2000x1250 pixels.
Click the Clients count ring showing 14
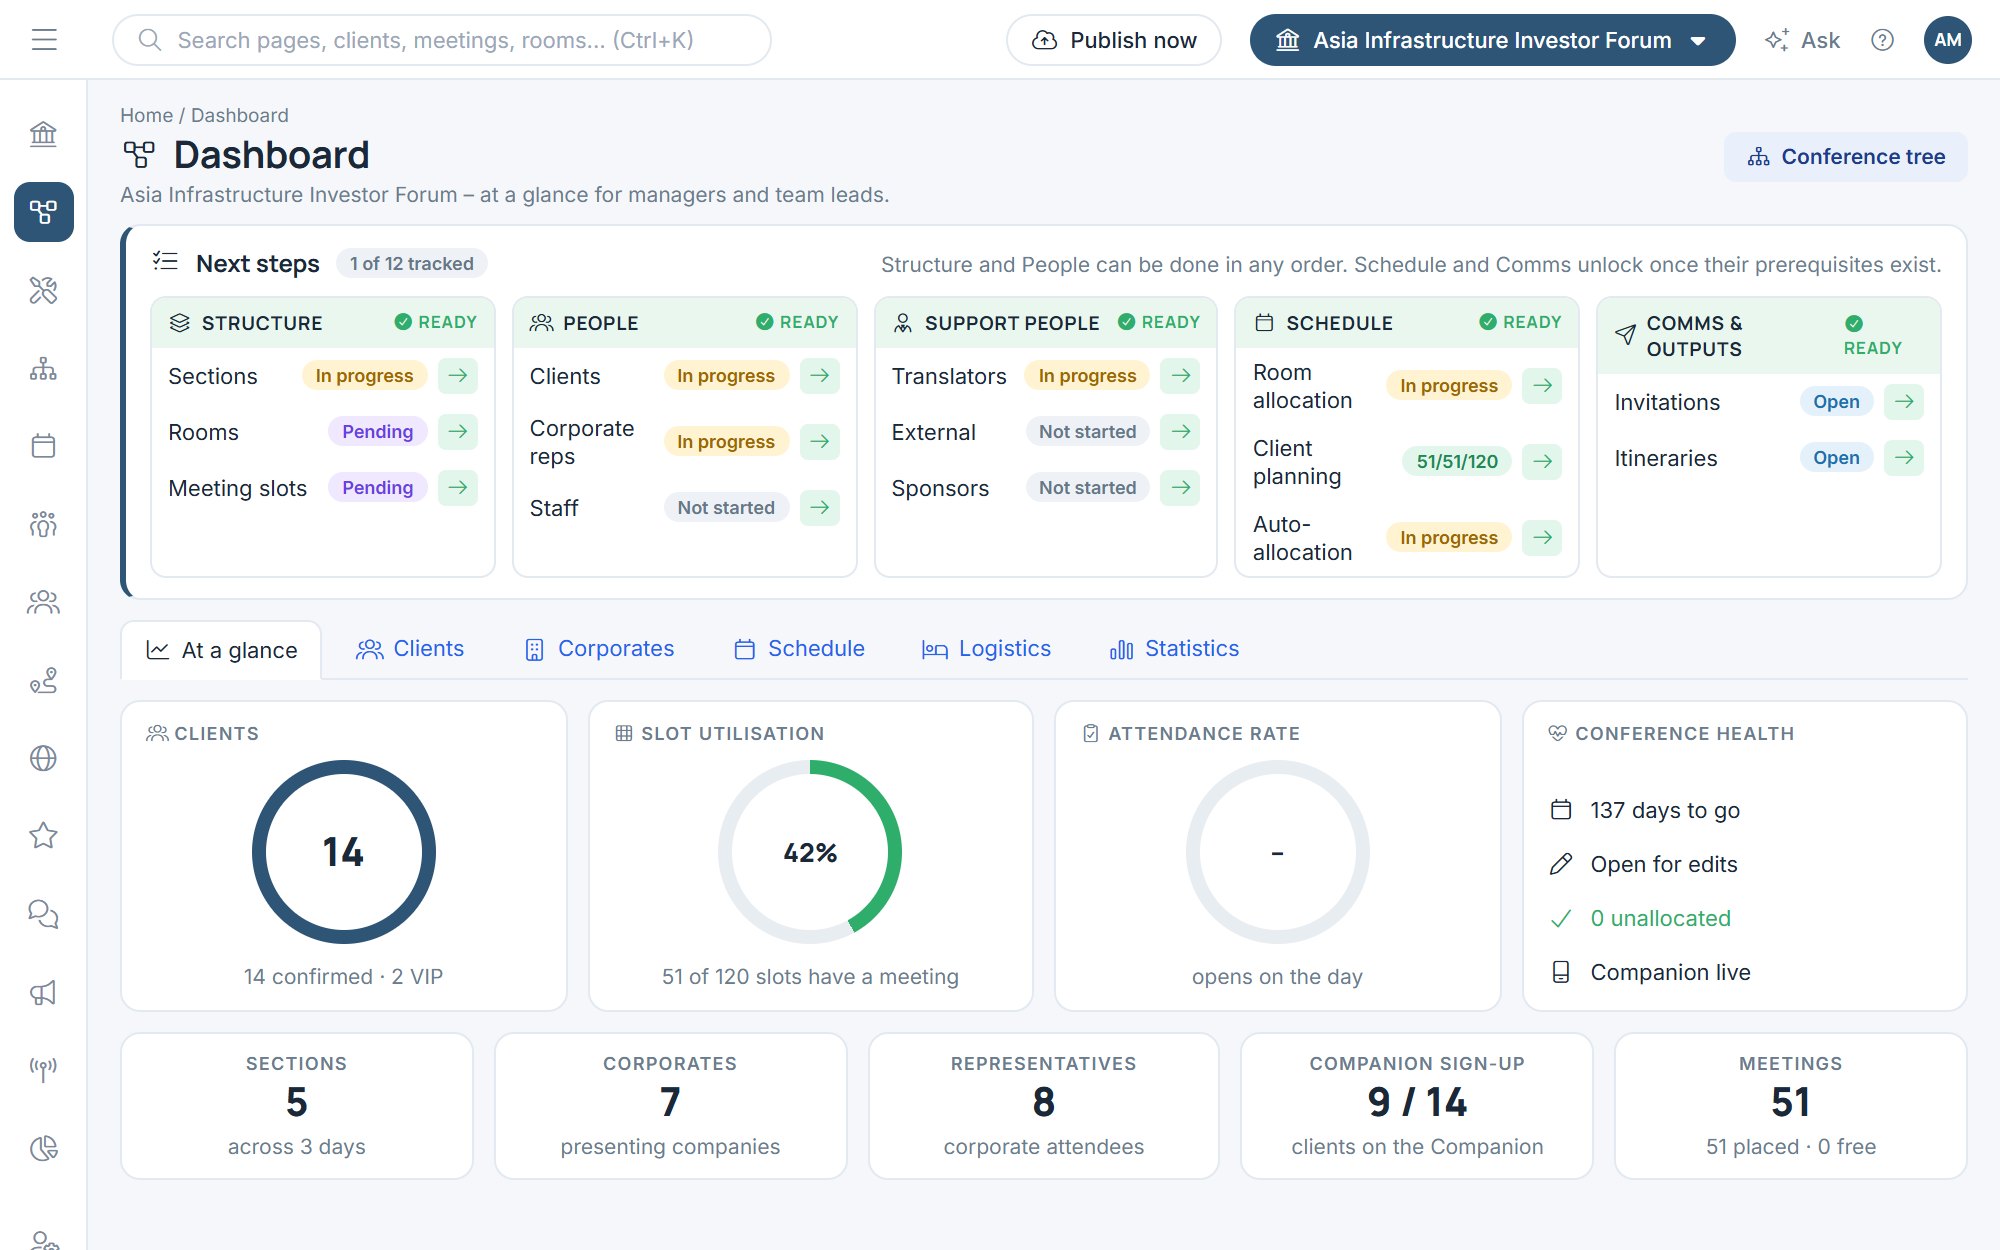343,852
